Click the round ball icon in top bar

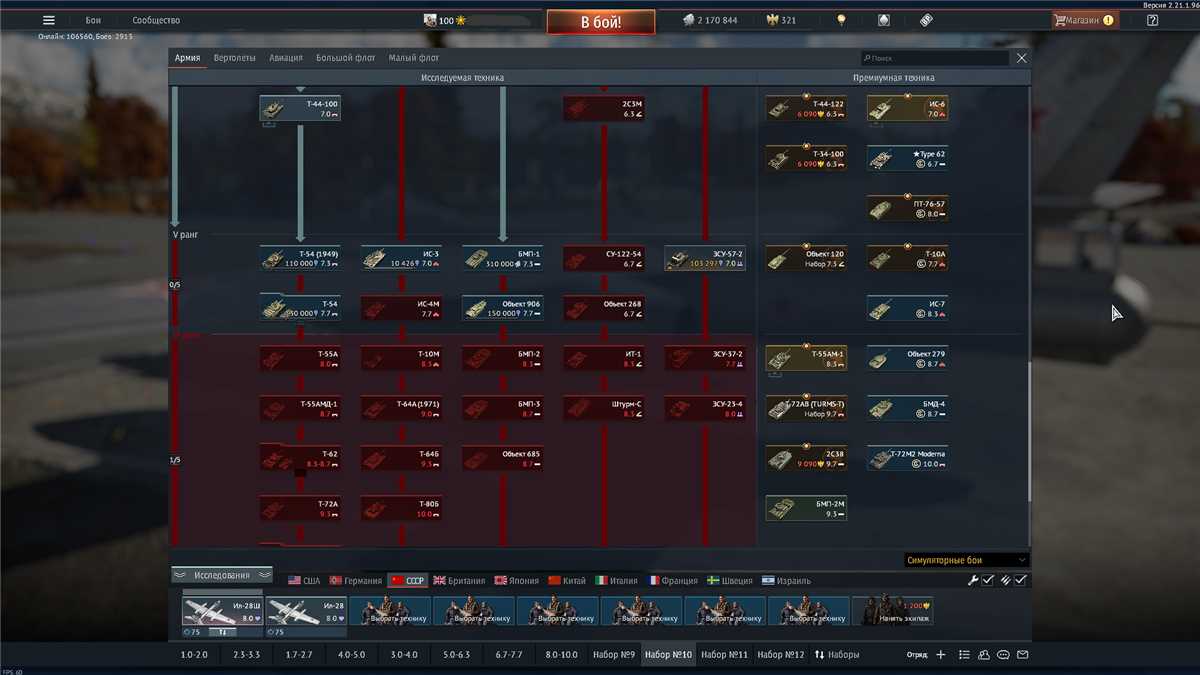(883, 20)
